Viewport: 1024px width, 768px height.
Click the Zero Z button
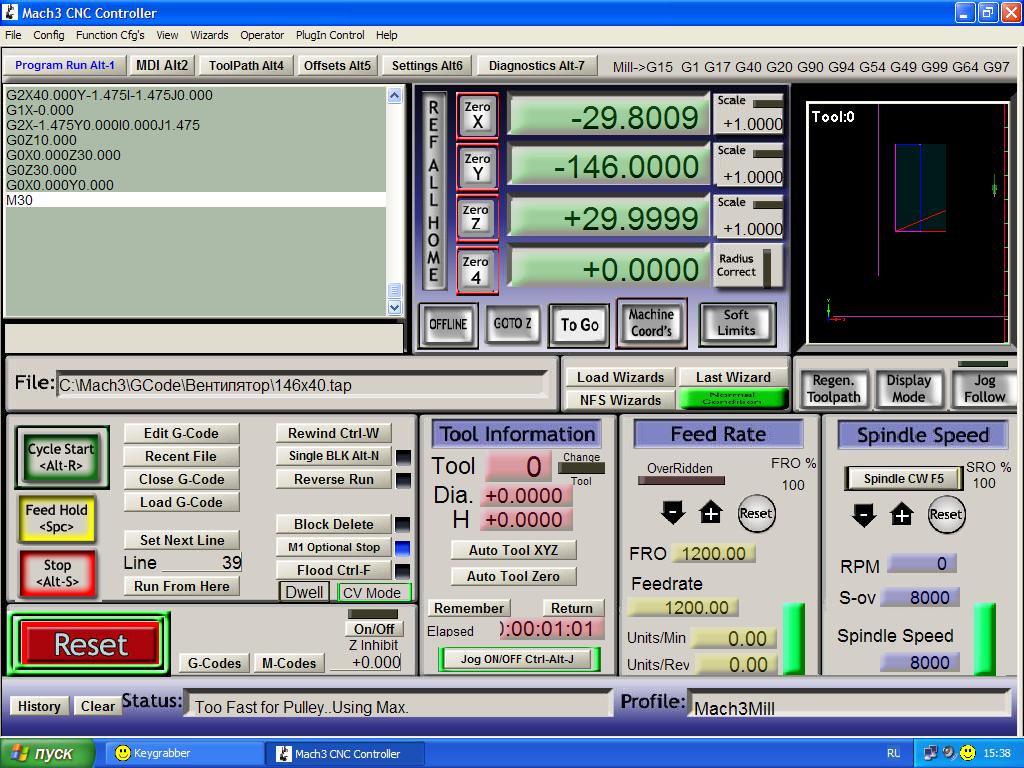click(477, 217)
